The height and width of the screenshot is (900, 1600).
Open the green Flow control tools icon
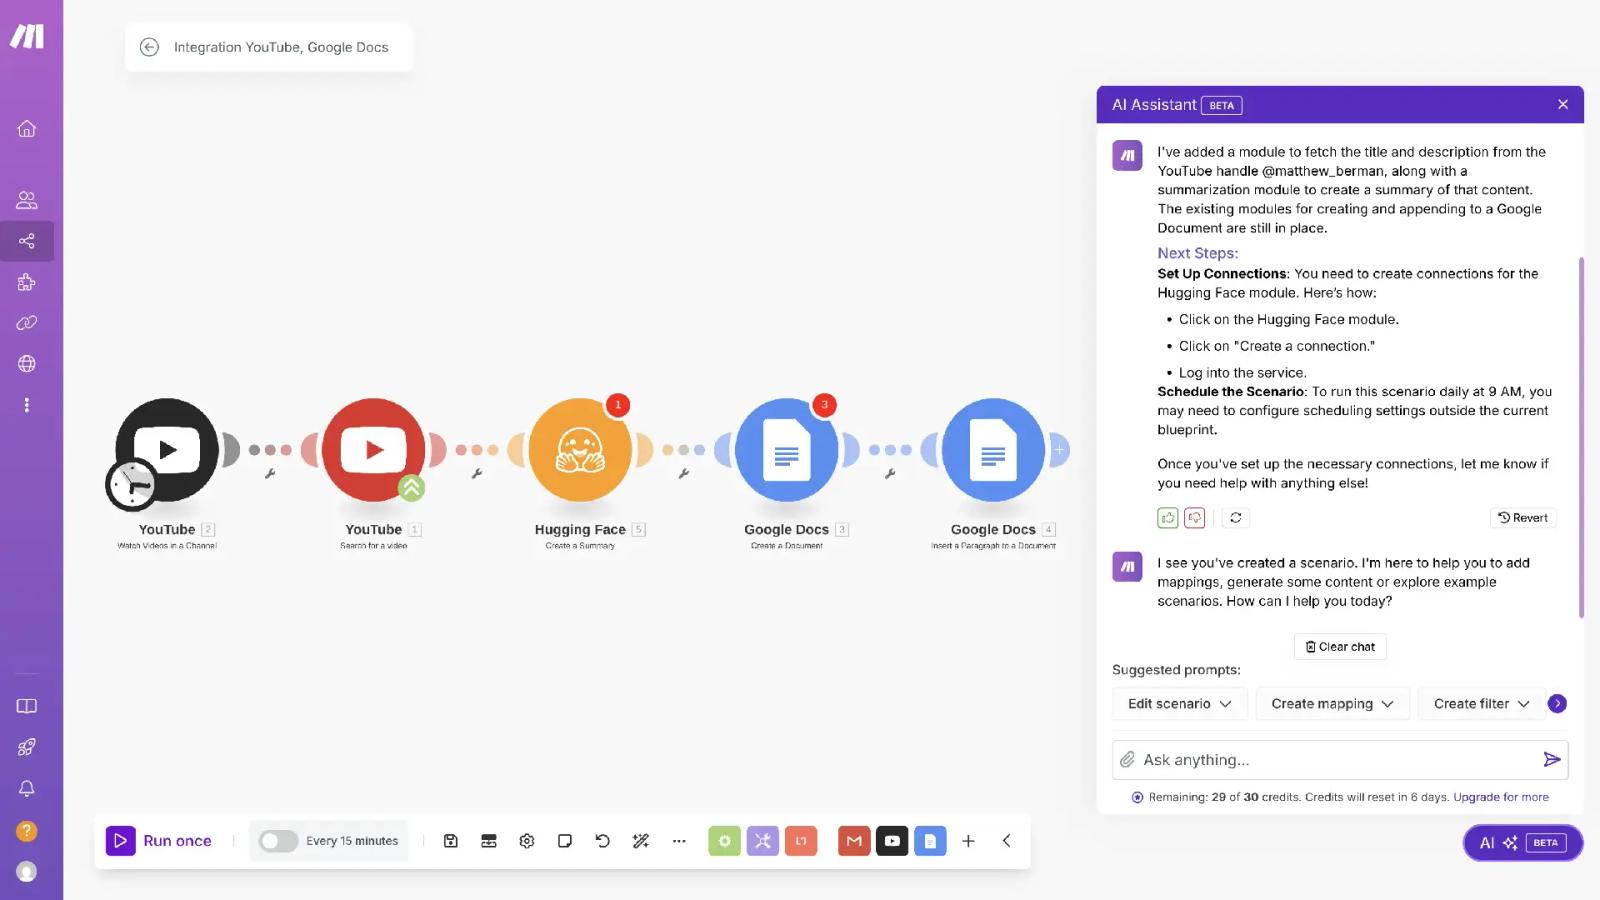725,841
